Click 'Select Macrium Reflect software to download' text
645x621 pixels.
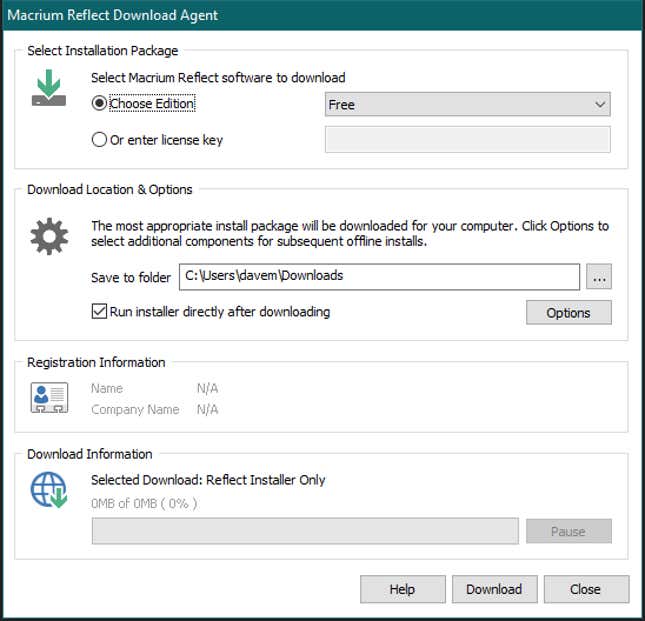[x=218, y=78]
